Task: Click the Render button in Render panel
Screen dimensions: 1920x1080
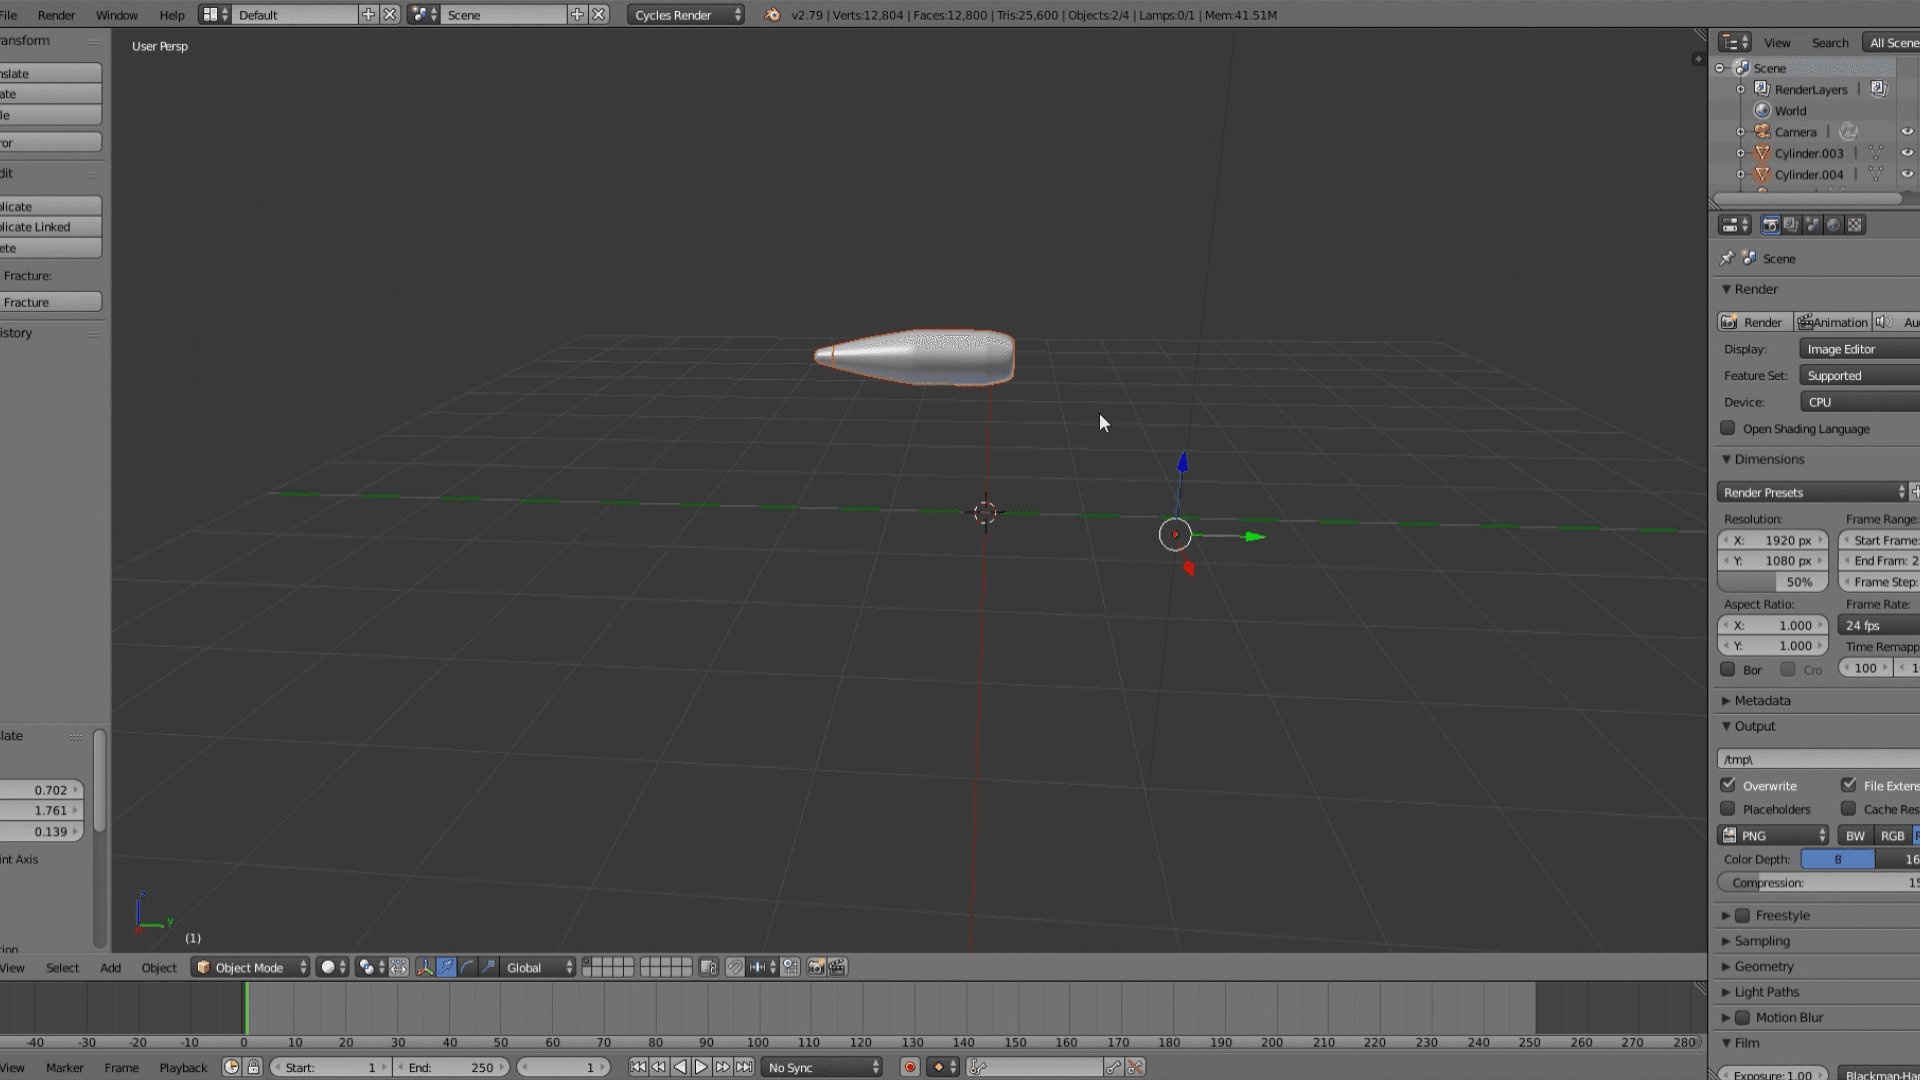Action: (1755, 322)
